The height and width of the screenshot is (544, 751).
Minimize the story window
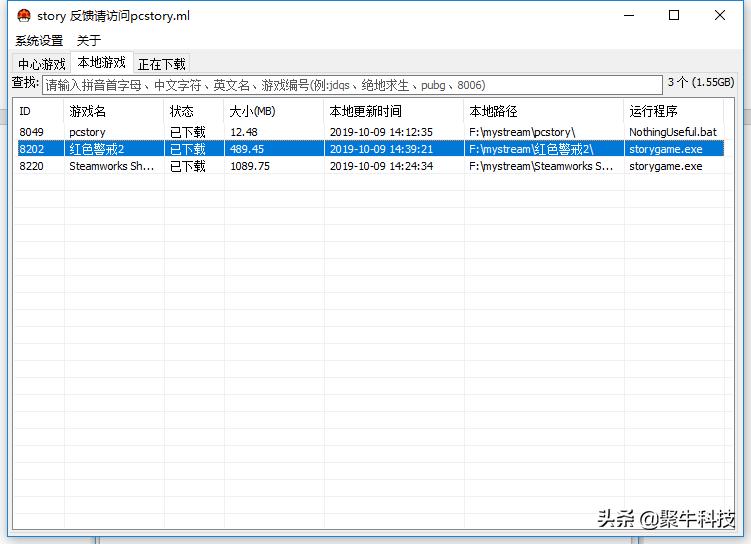coord(629,15)
